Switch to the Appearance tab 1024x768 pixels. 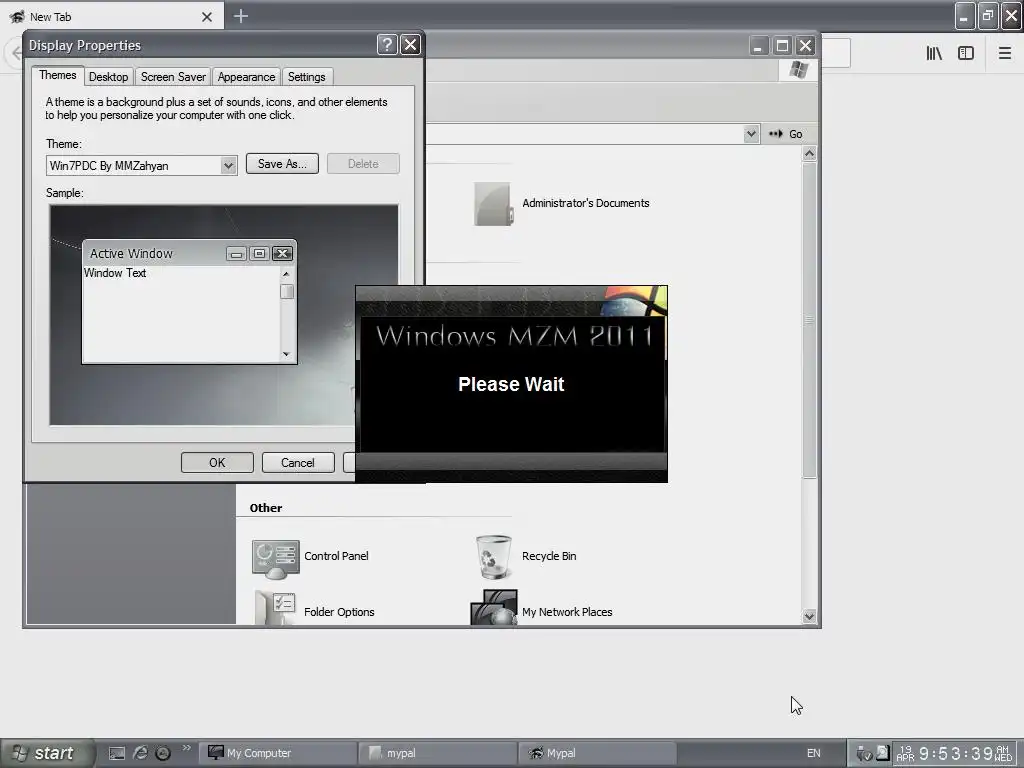coord(246,77)
